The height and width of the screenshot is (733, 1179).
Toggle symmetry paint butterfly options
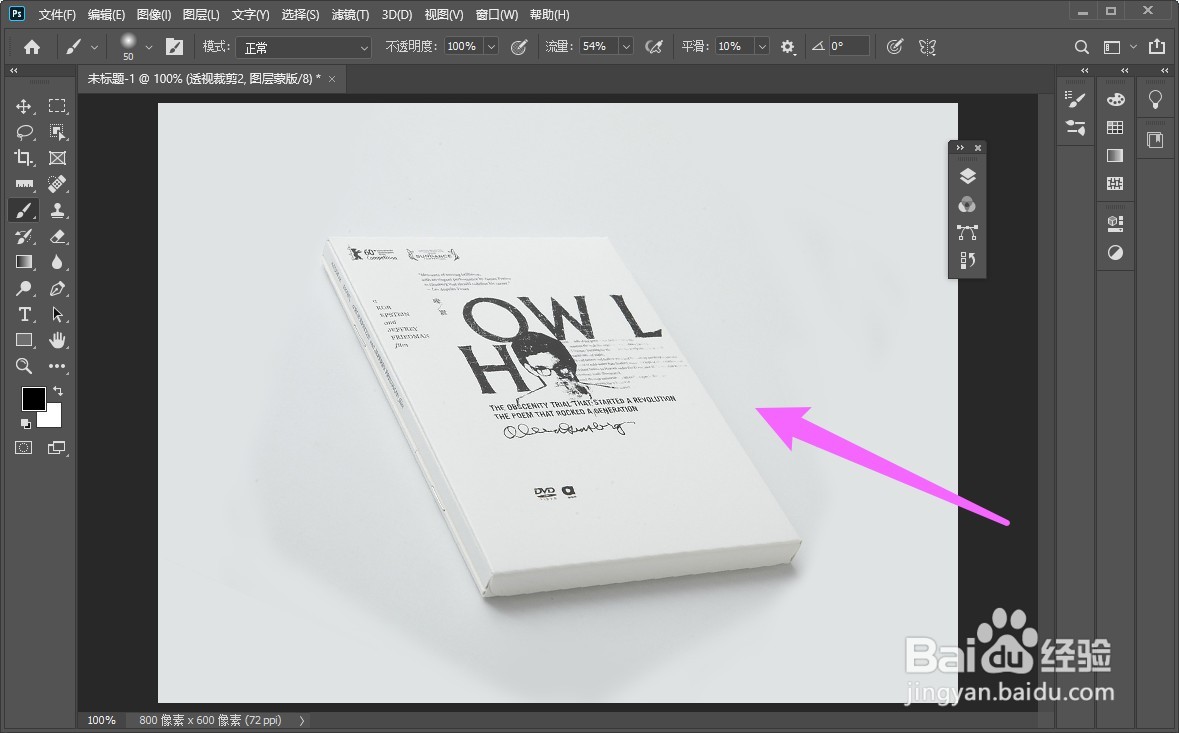click(928, 47)
